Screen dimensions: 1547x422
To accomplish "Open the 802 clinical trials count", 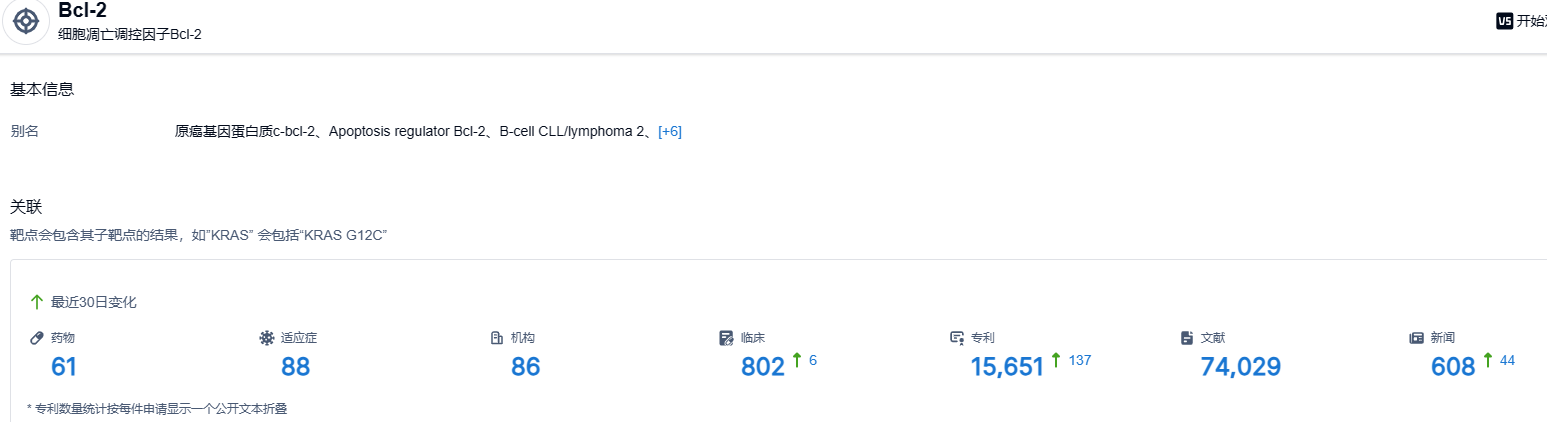I will [x=762, y=367].
